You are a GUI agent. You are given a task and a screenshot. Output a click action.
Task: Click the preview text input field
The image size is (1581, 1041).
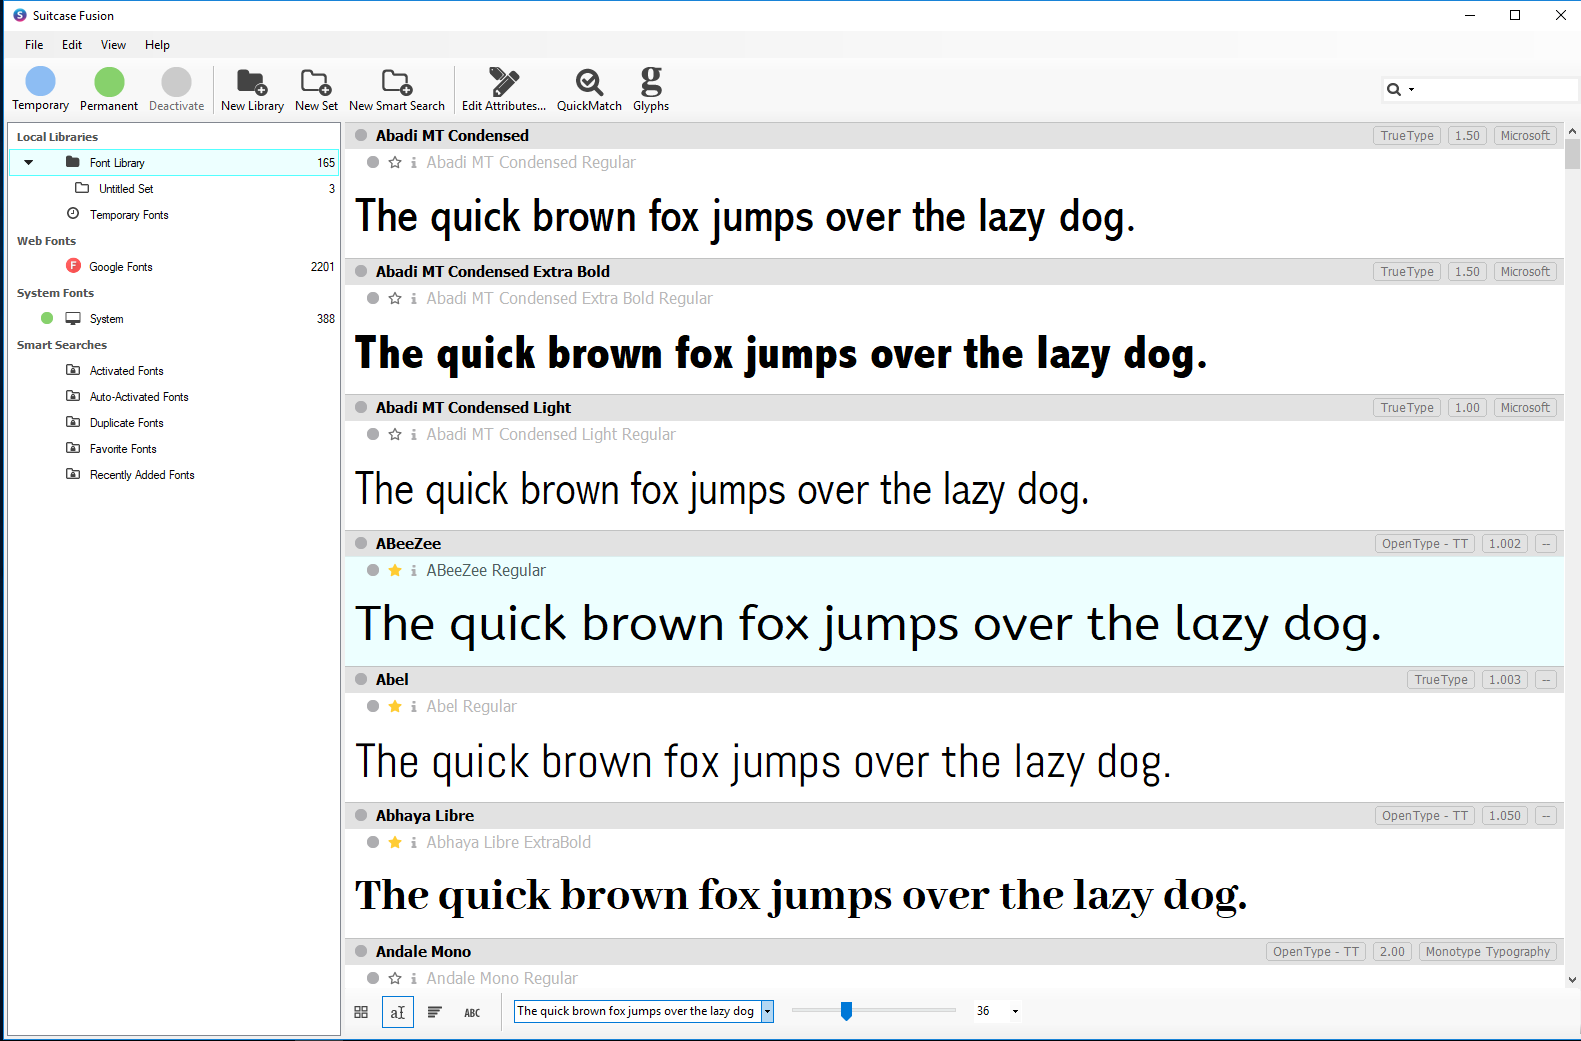click(x=637, y=1012)
